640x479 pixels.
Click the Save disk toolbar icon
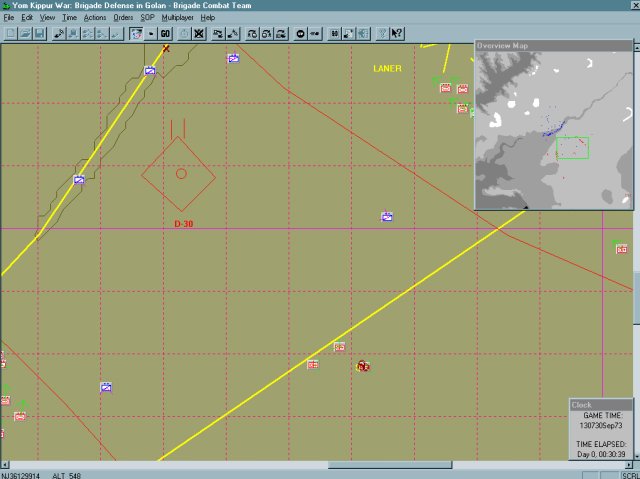[38, 33]
